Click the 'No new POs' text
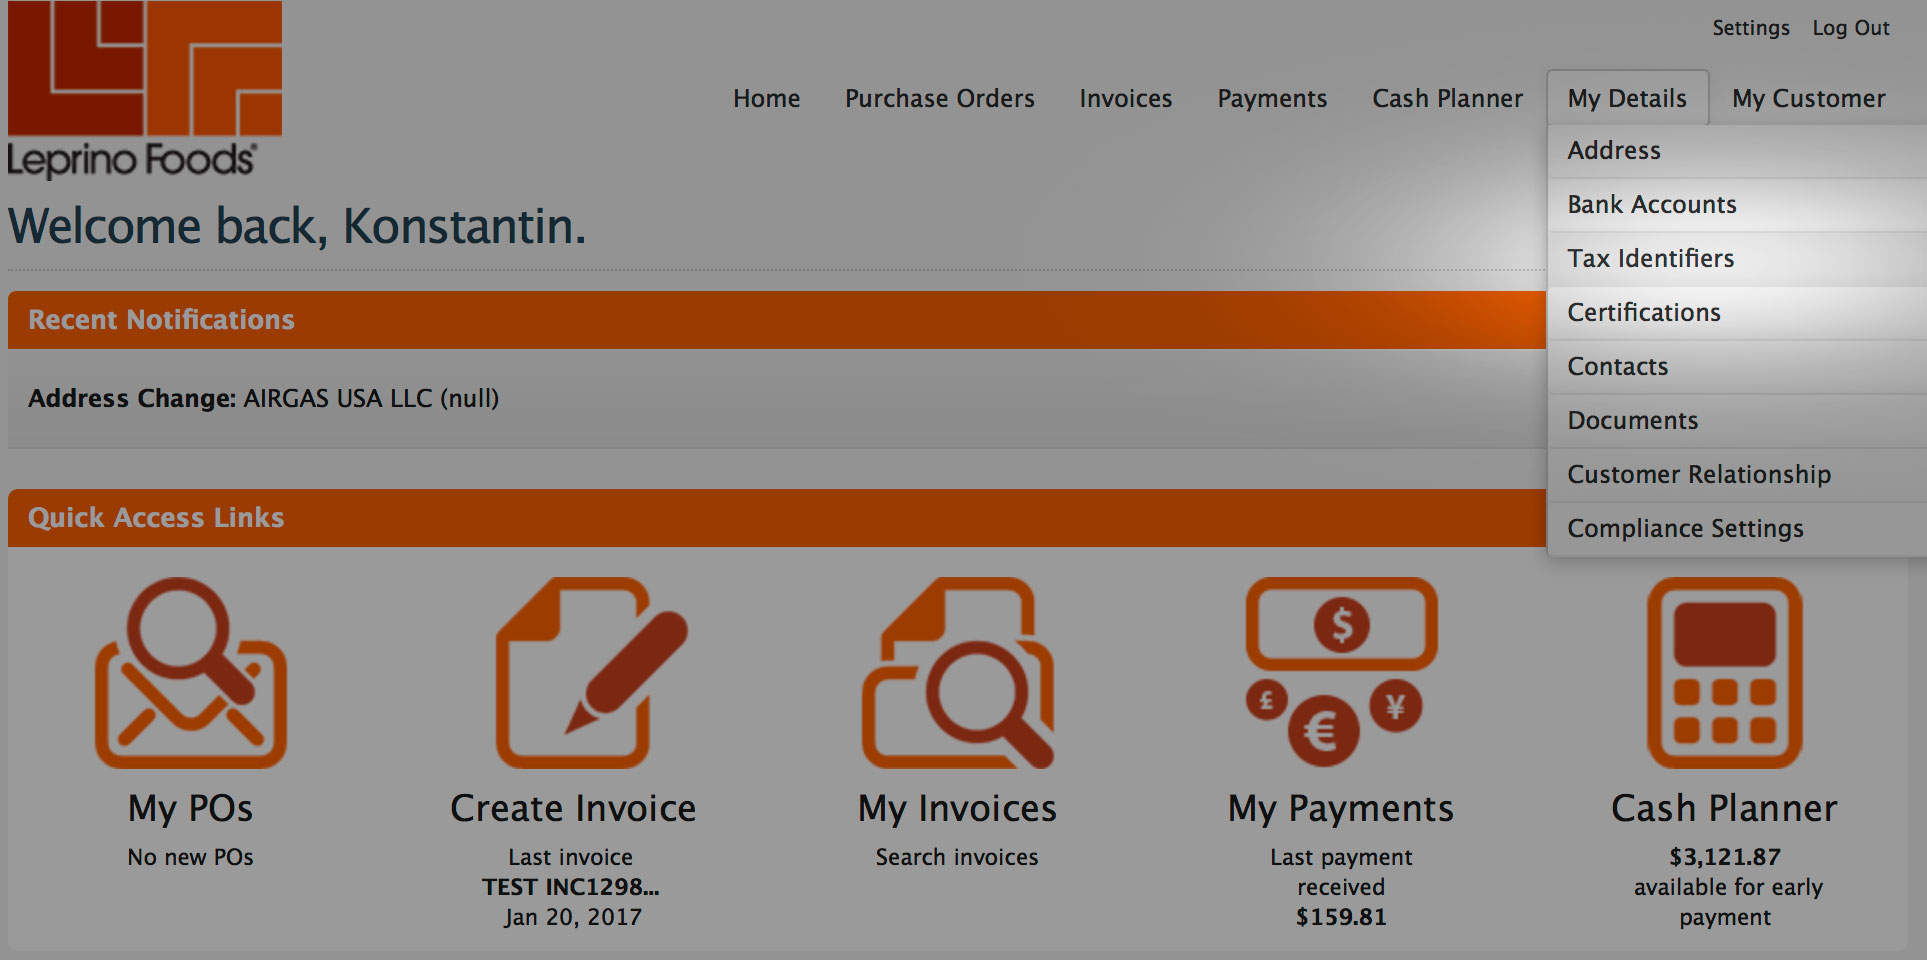Image resolution: width=1927 pixels, height=960 pixels. pyautogui.click(x=191, y=857)
